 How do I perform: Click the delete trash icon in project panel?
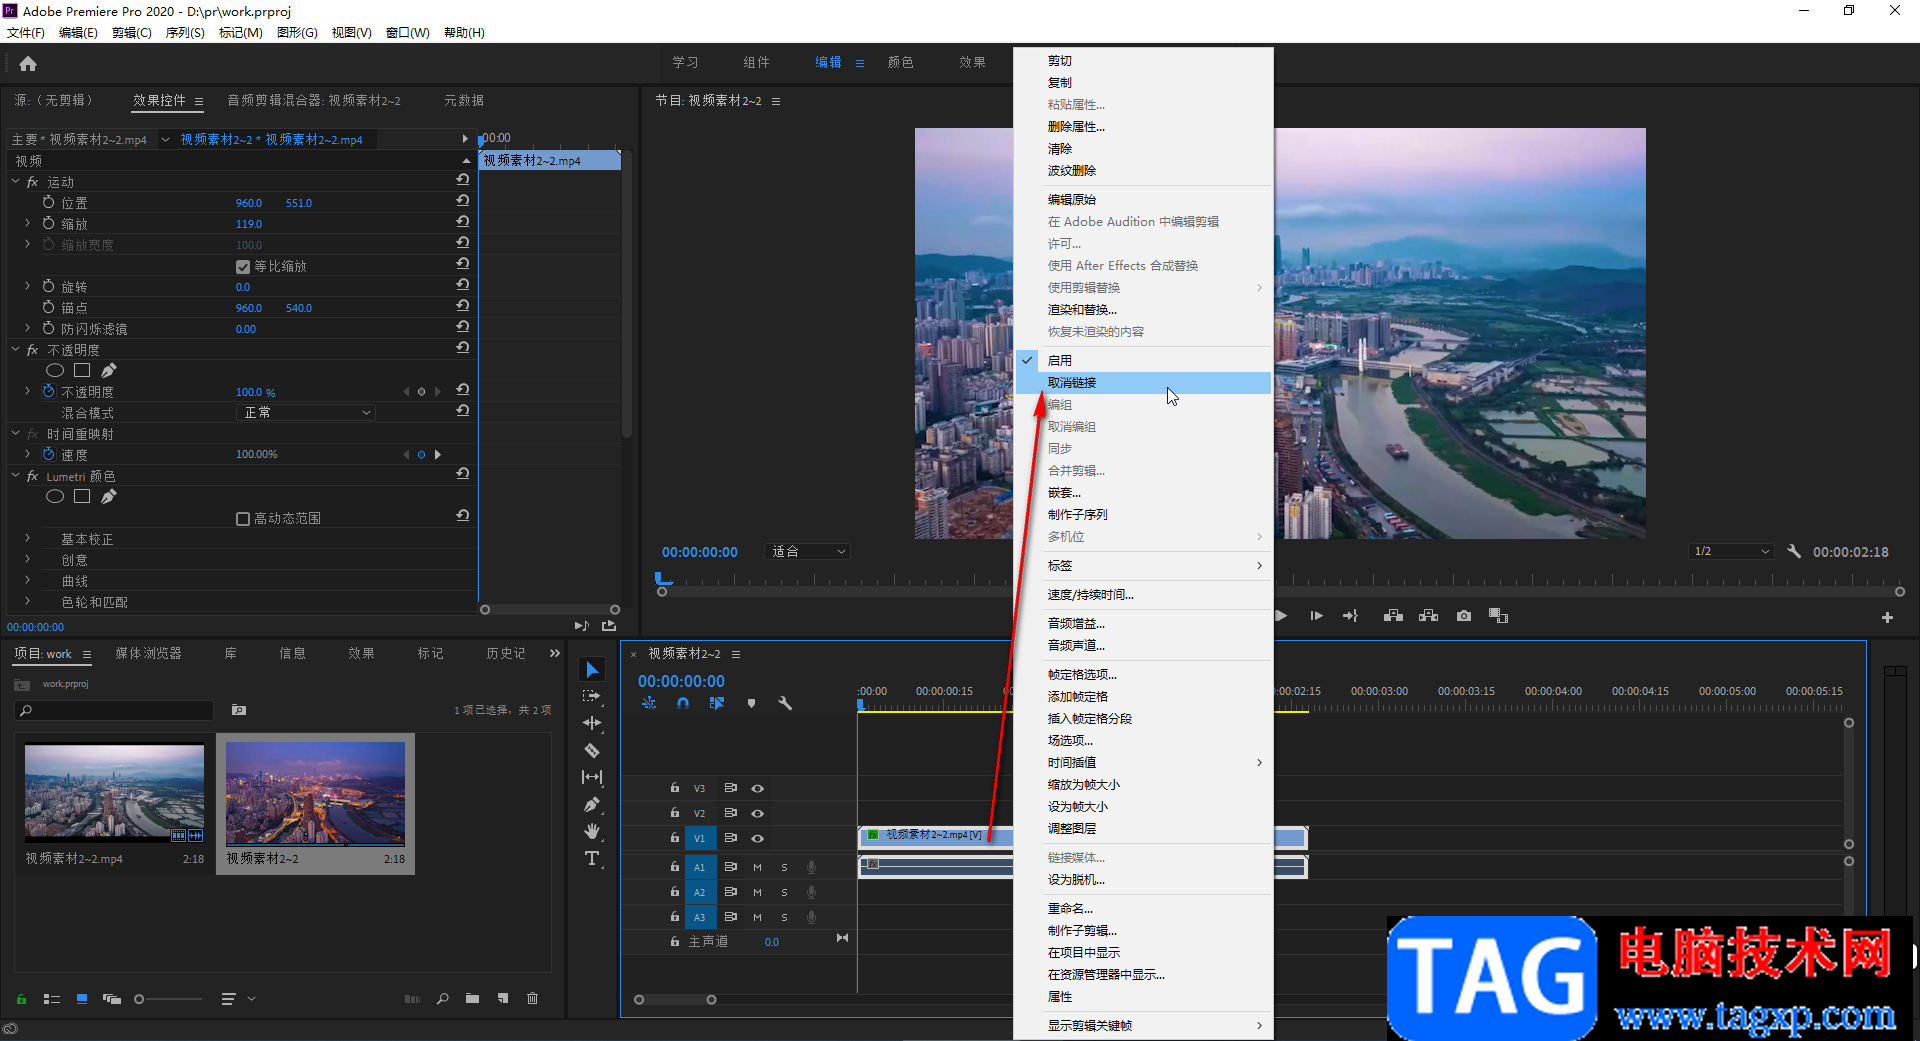pyautogui.click(x=533, y=998)
